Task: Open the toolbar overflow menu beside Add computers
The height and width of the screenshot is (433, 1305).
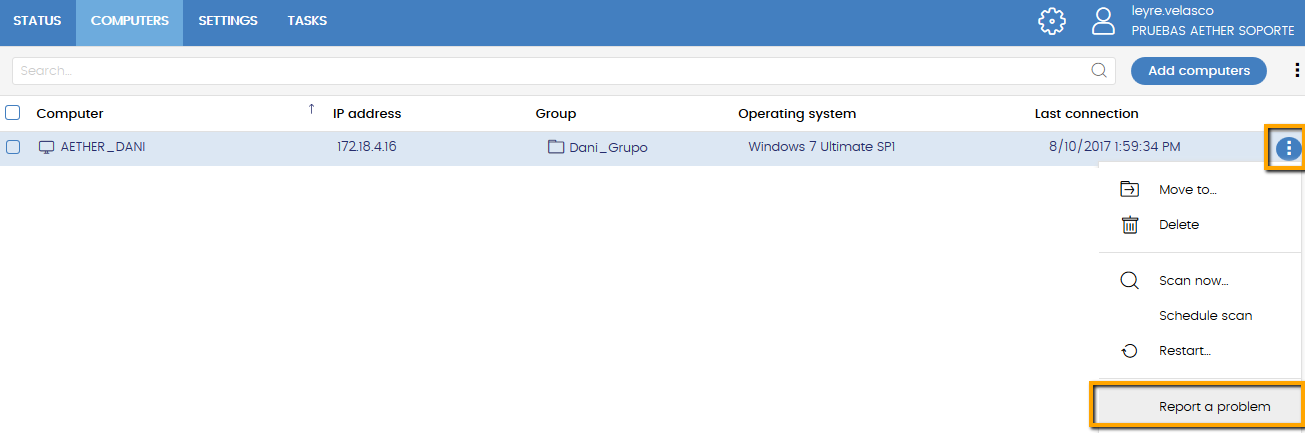Action: pos(1297,70)
